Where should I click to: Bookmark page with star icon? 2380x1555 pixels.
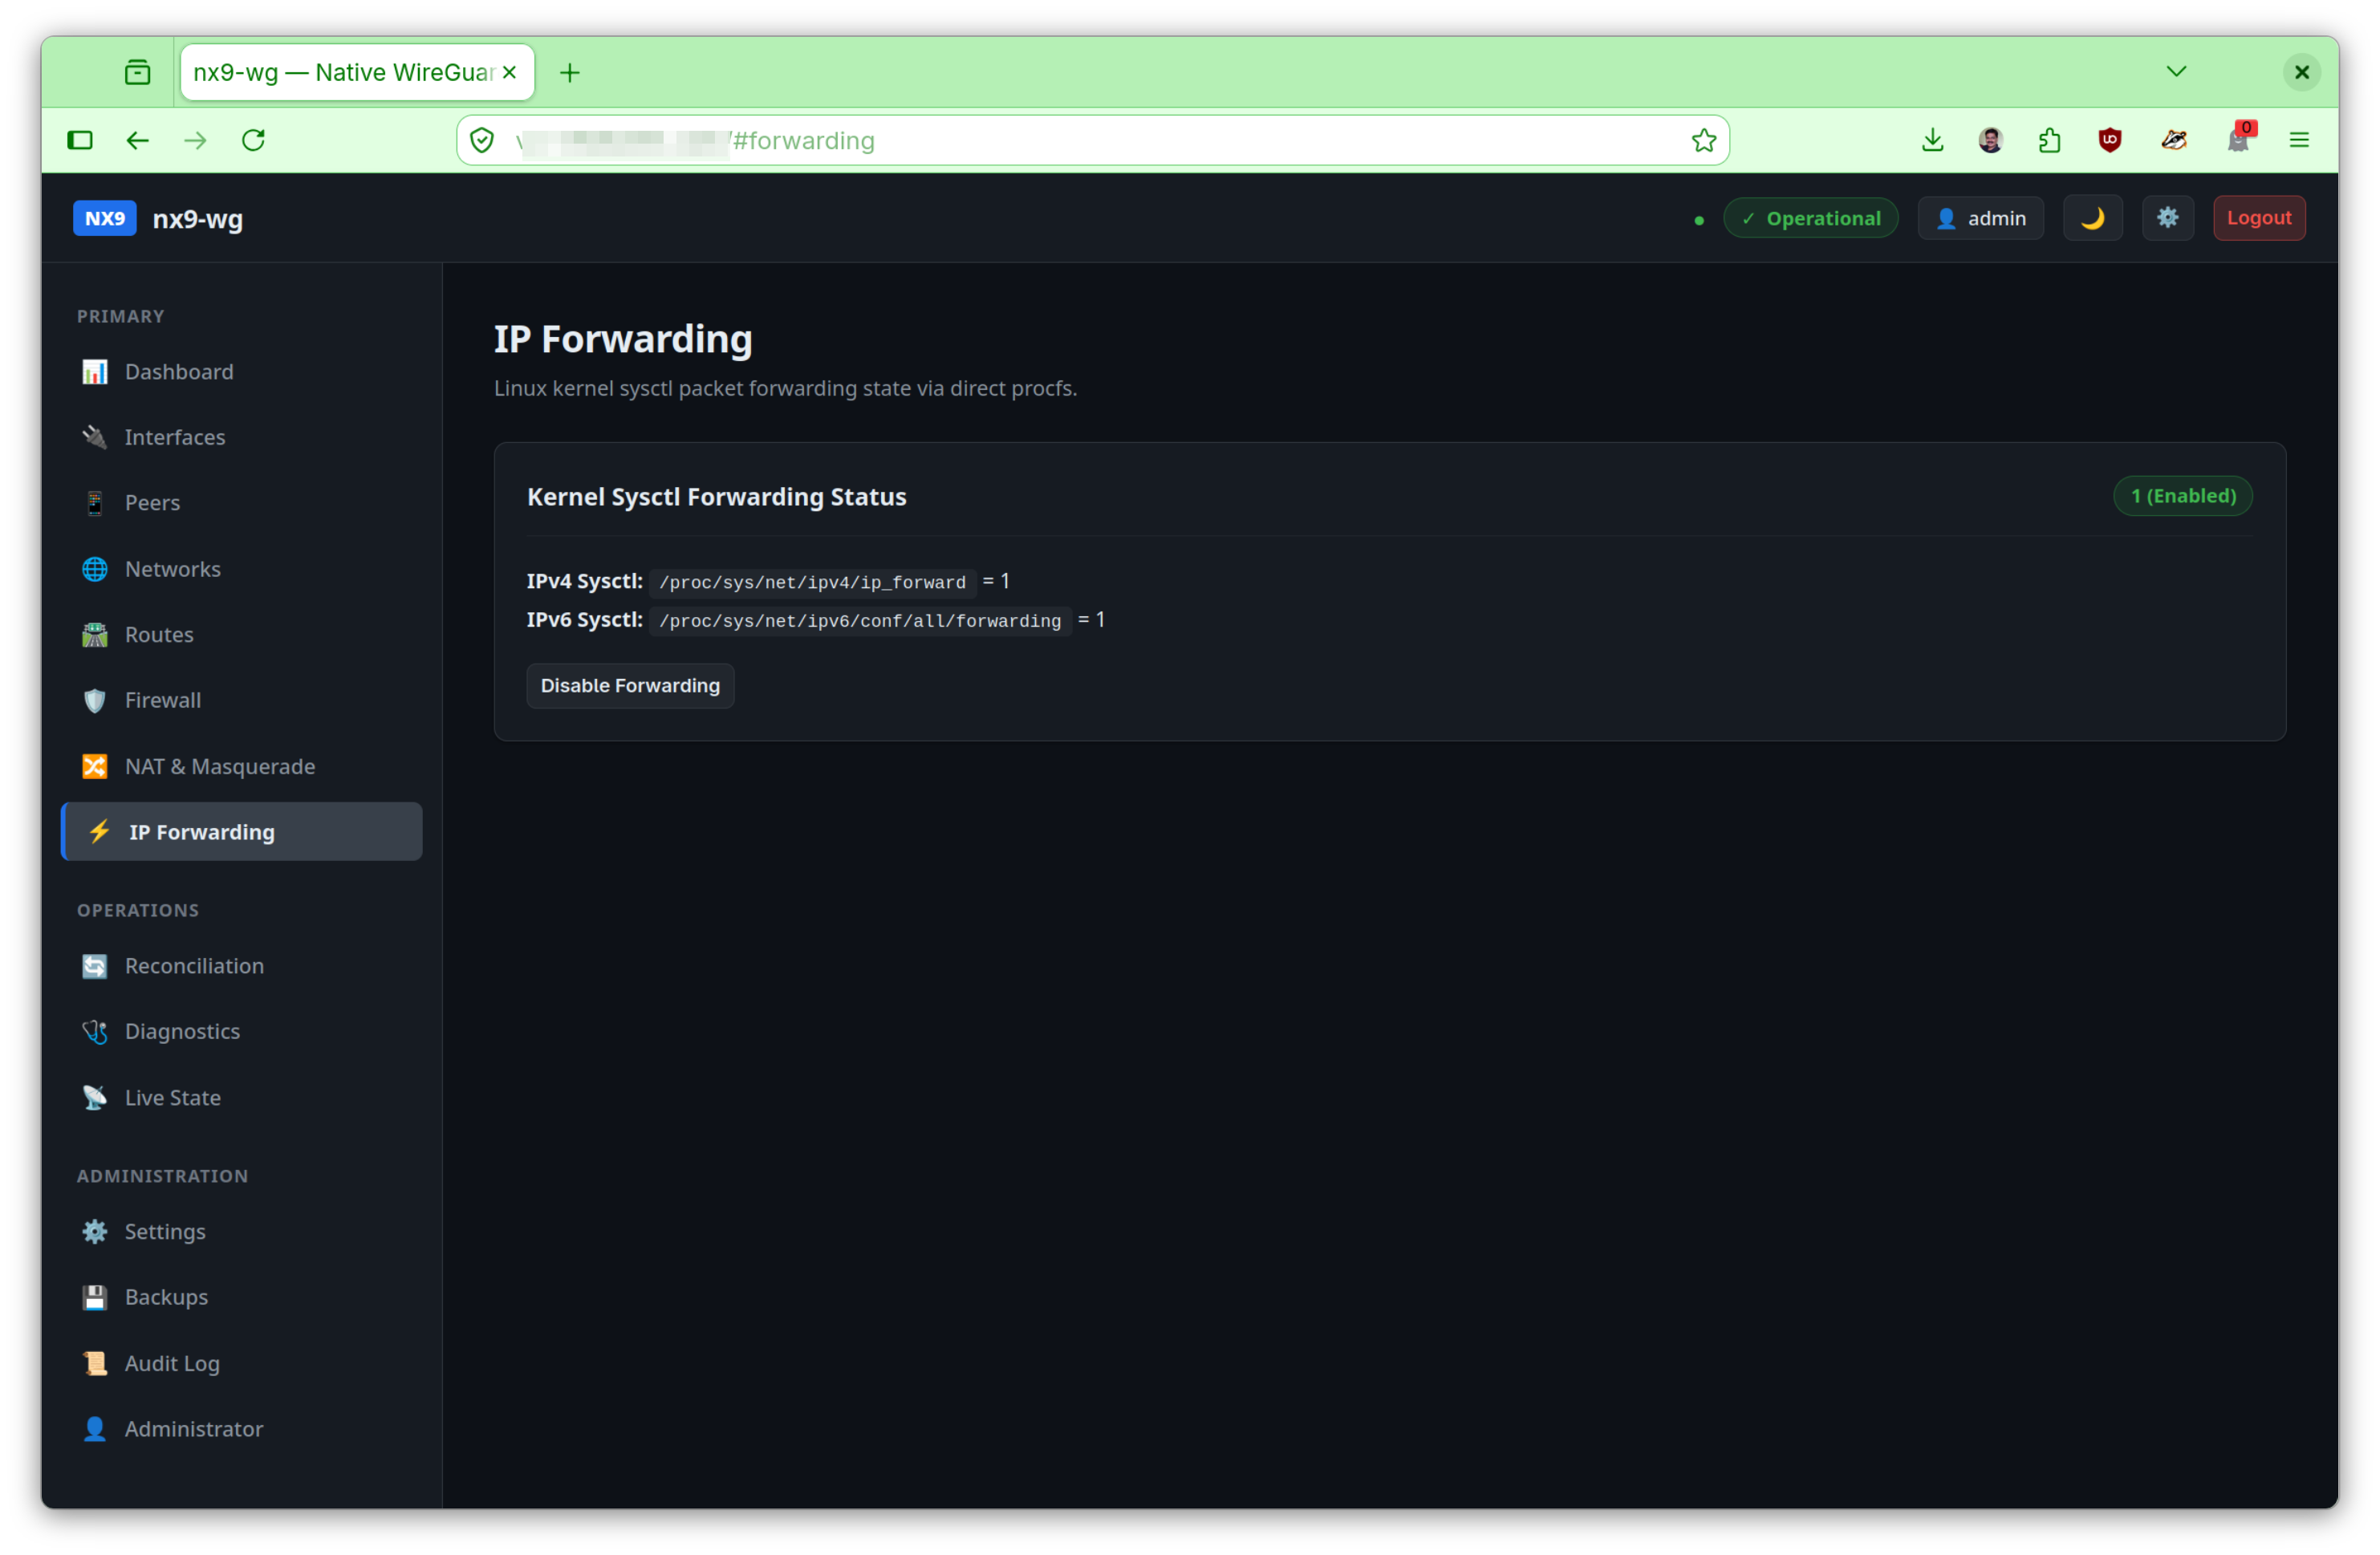pos(1704,140)
